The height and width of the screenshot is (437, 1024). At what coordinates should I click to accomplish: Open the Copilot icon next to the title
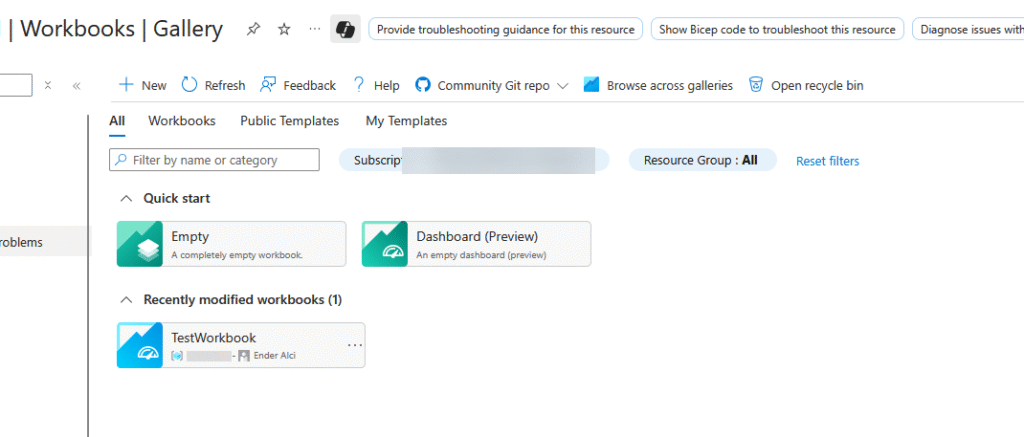(x=345, y=29)
